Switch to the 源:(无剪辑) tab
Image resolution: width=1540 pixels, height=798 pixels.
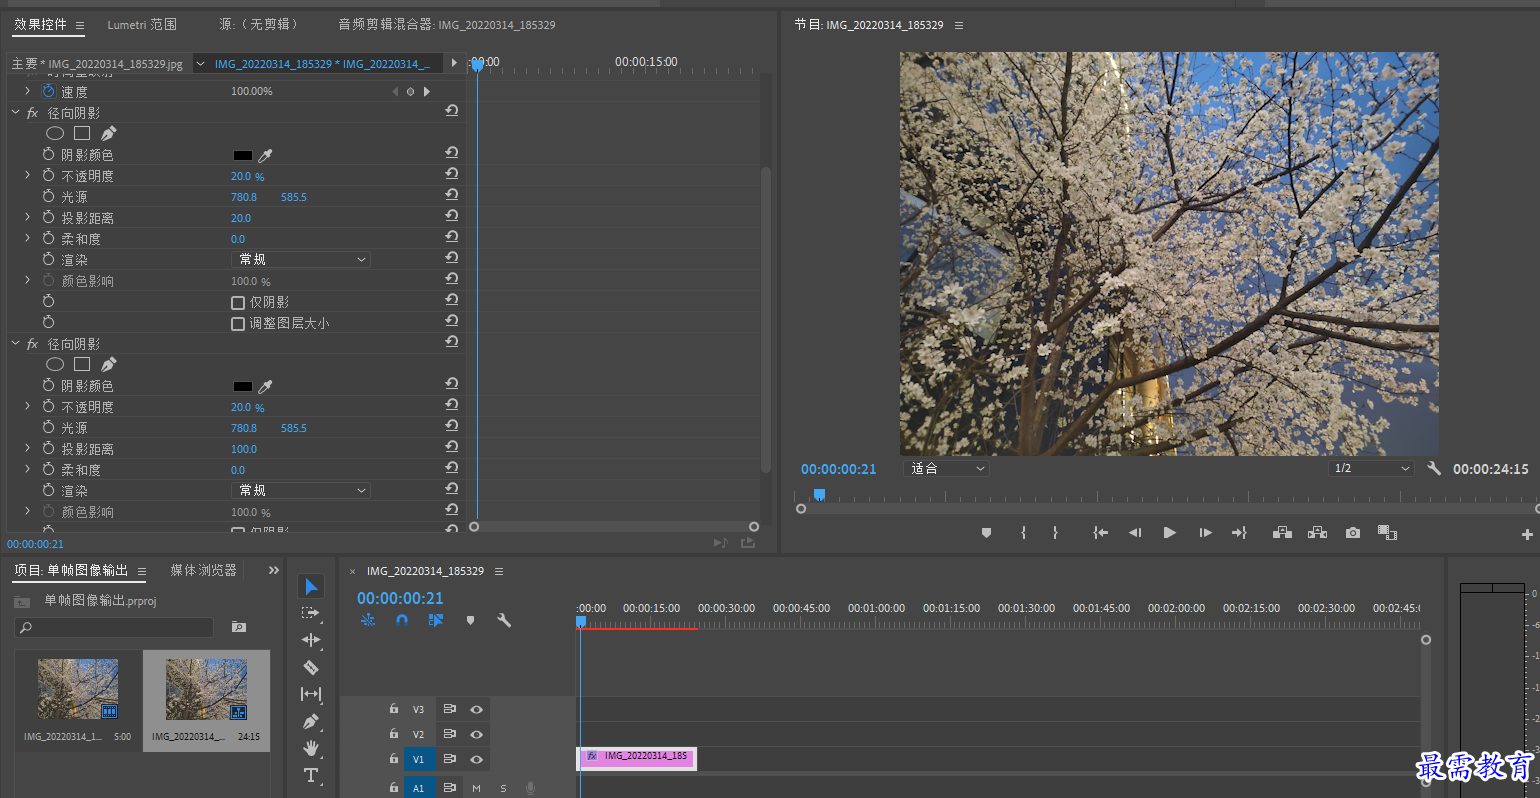(x=258, y=24)
